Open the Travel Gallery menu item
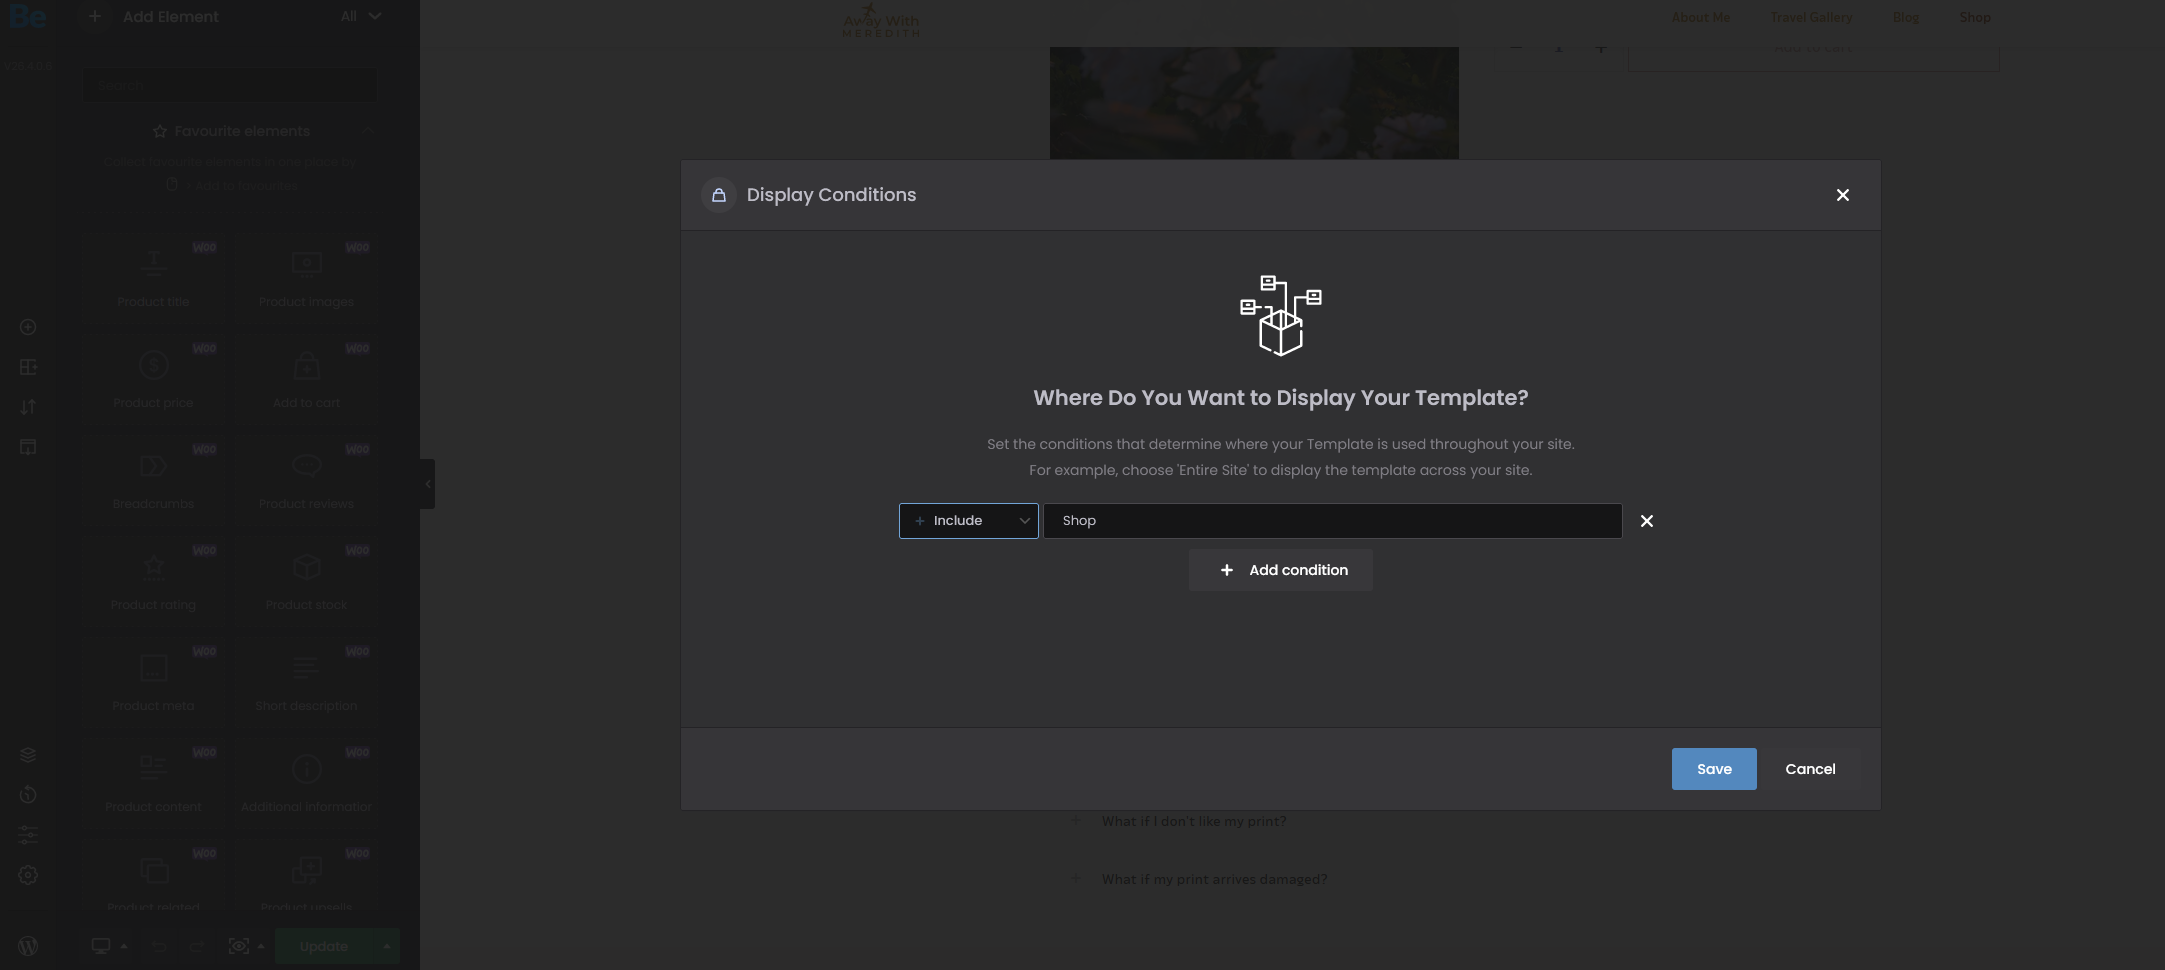The image size is (2165, 970). click(1811, 17)
